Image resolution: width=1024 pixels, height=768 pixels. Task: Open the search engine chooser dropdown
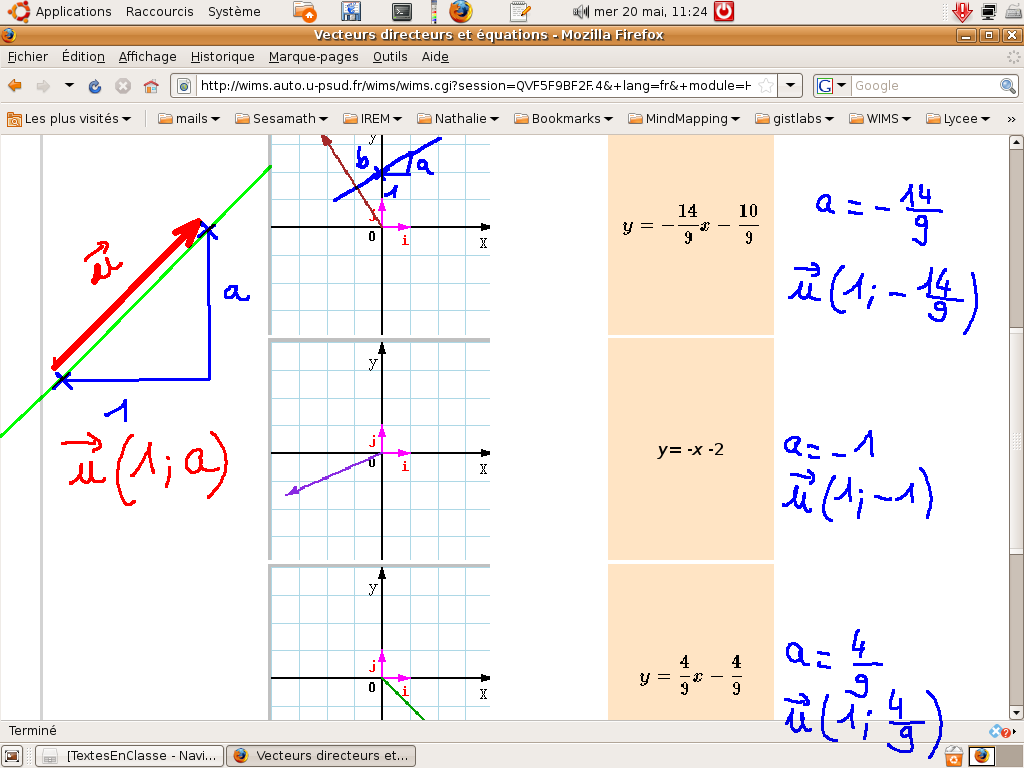832,86
